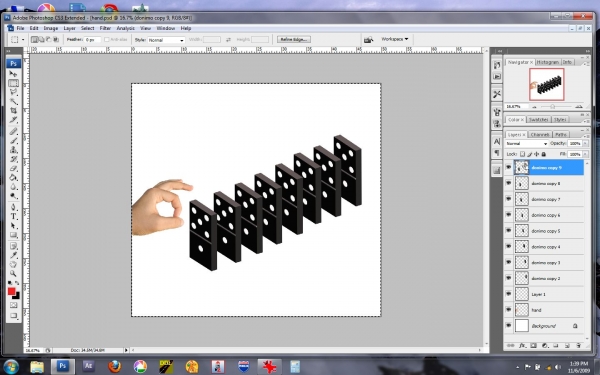Open the Paragraph panel icon in dock
Image resolution: width=600 pixels, height=375 pixels.
[497, 153]
